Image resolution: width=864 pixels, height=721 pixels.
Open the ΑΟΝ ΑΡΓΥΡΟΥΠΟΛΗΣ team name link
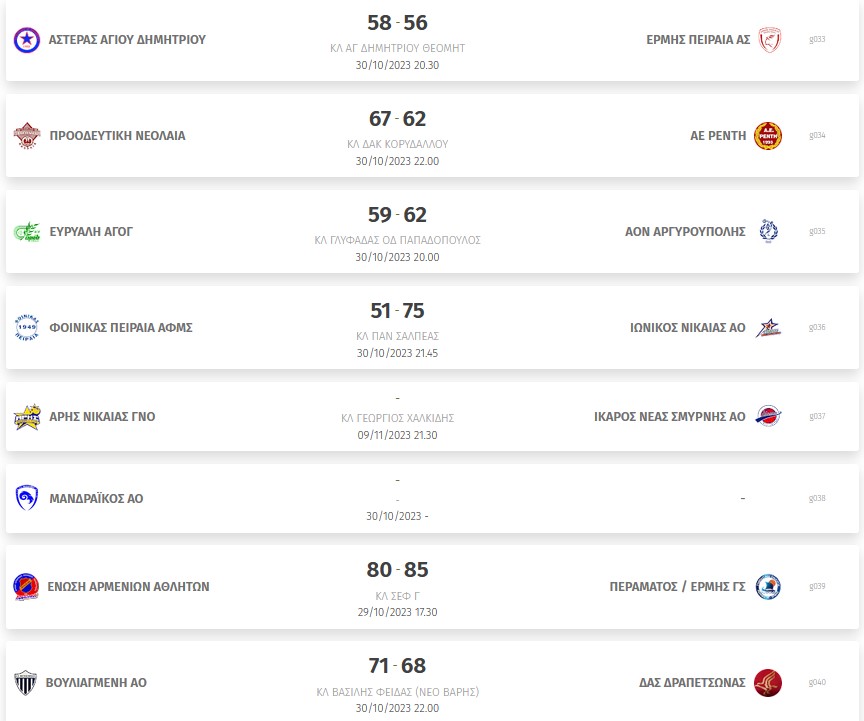[685, 232]
